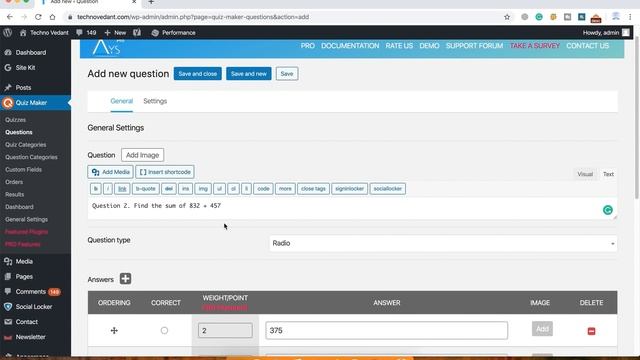The image size is (640, 360).
Task: Click TAKE A SURVEY link
Action: [x=535, y=46]
